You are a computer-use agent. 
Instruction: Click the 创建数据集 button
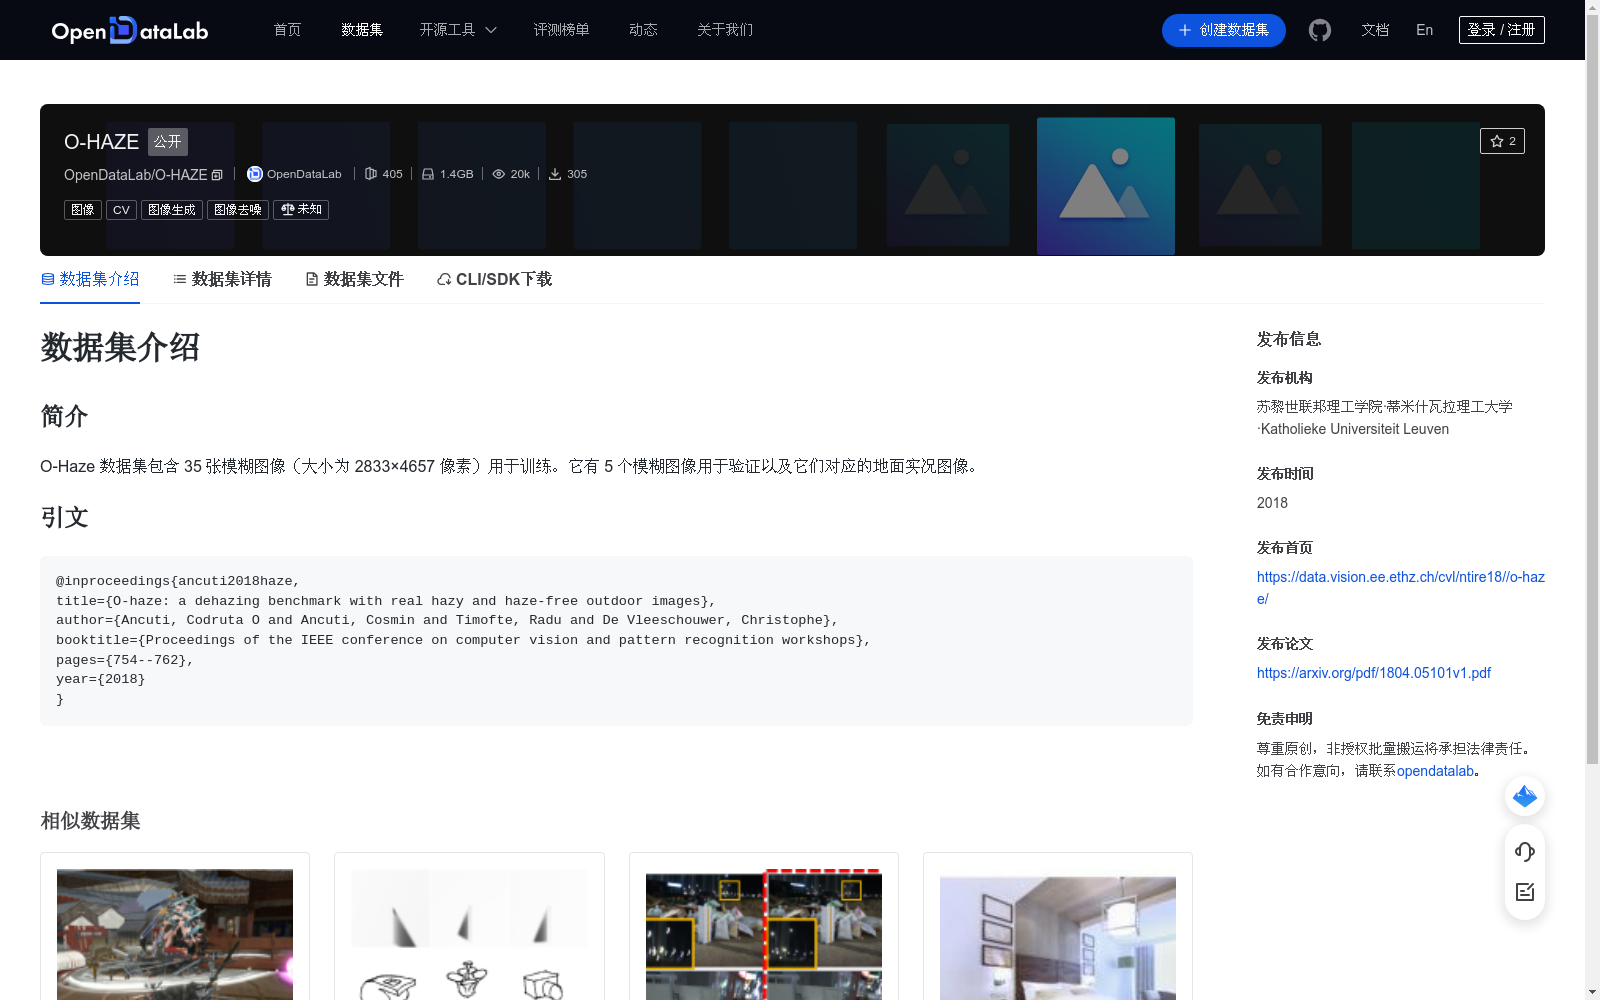[x=1223, y=30]
